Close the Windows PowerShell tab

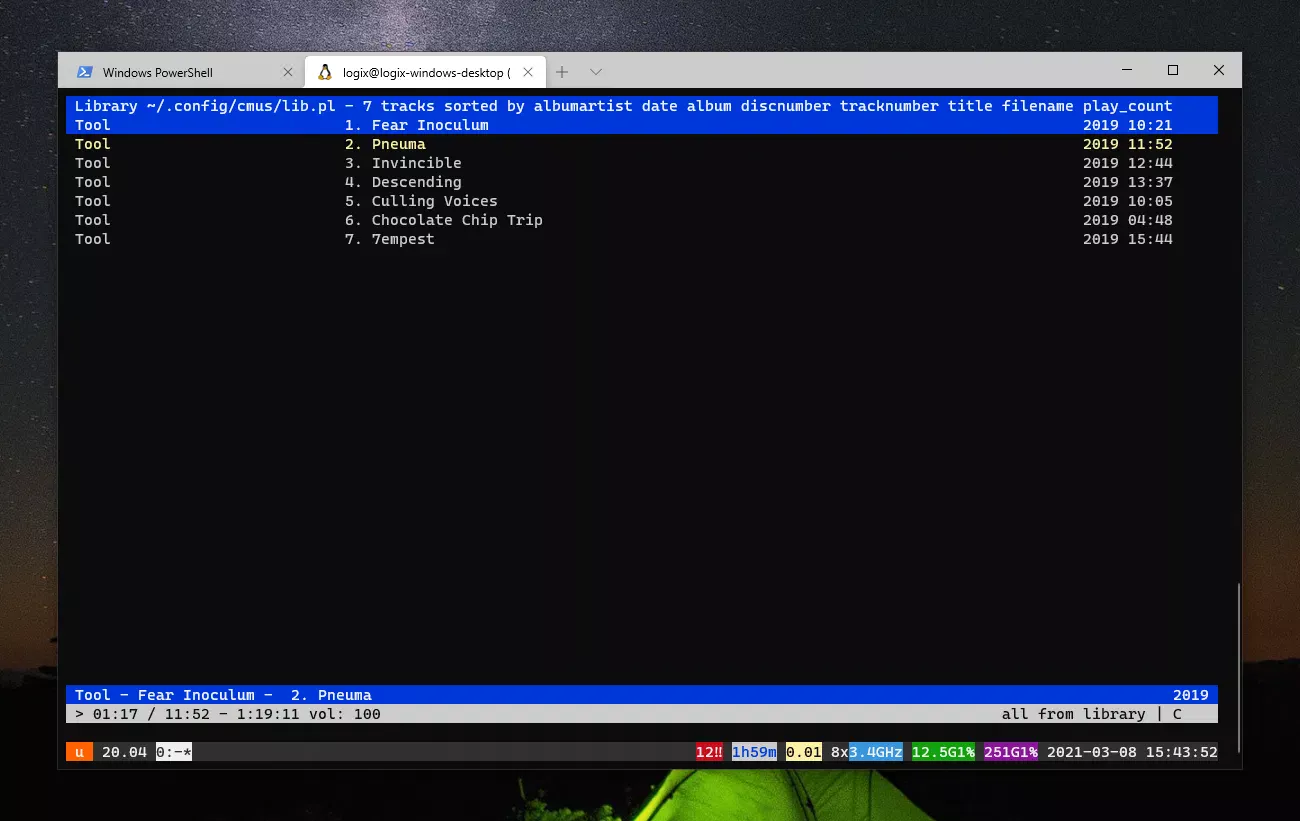288,72
